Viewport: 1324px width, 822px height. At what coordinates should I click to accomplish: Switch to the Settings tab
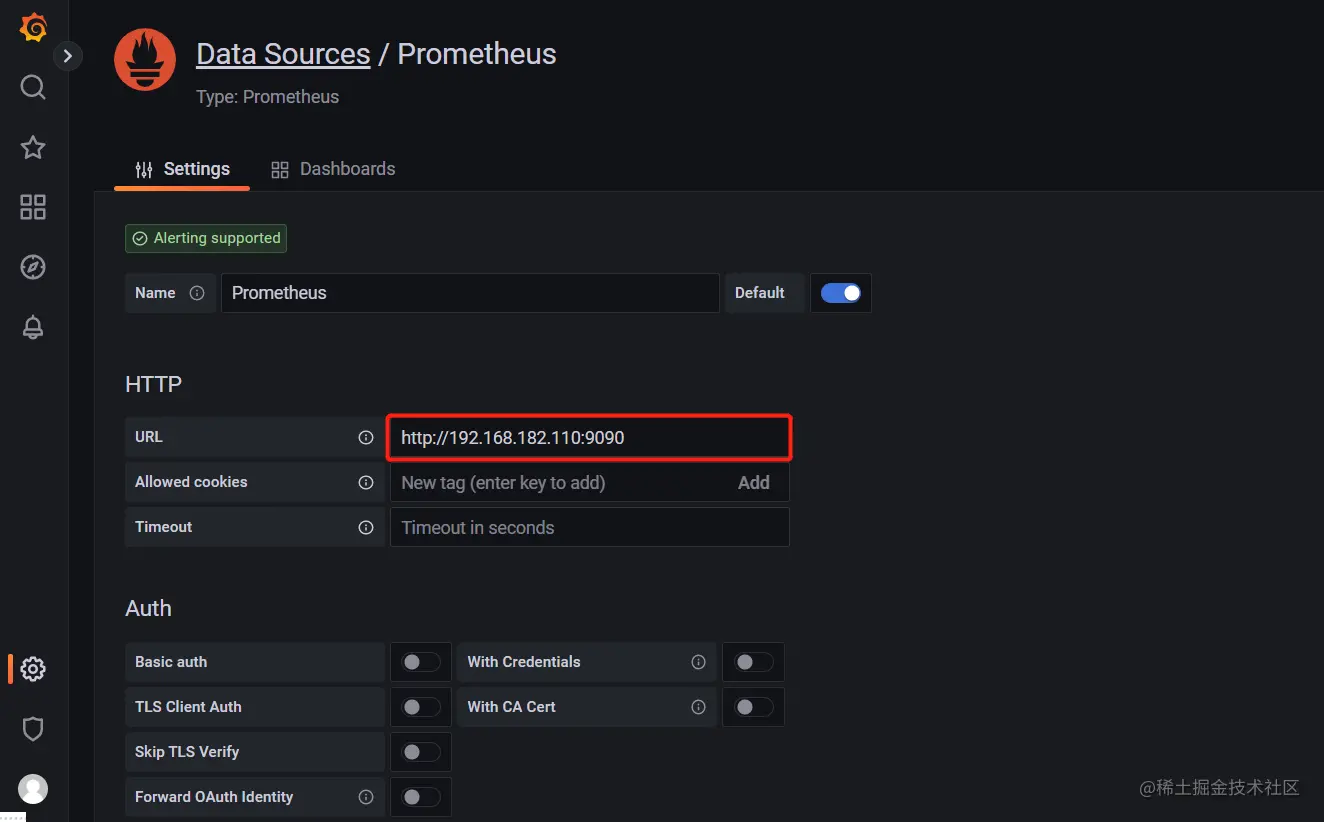pos(182,169)
